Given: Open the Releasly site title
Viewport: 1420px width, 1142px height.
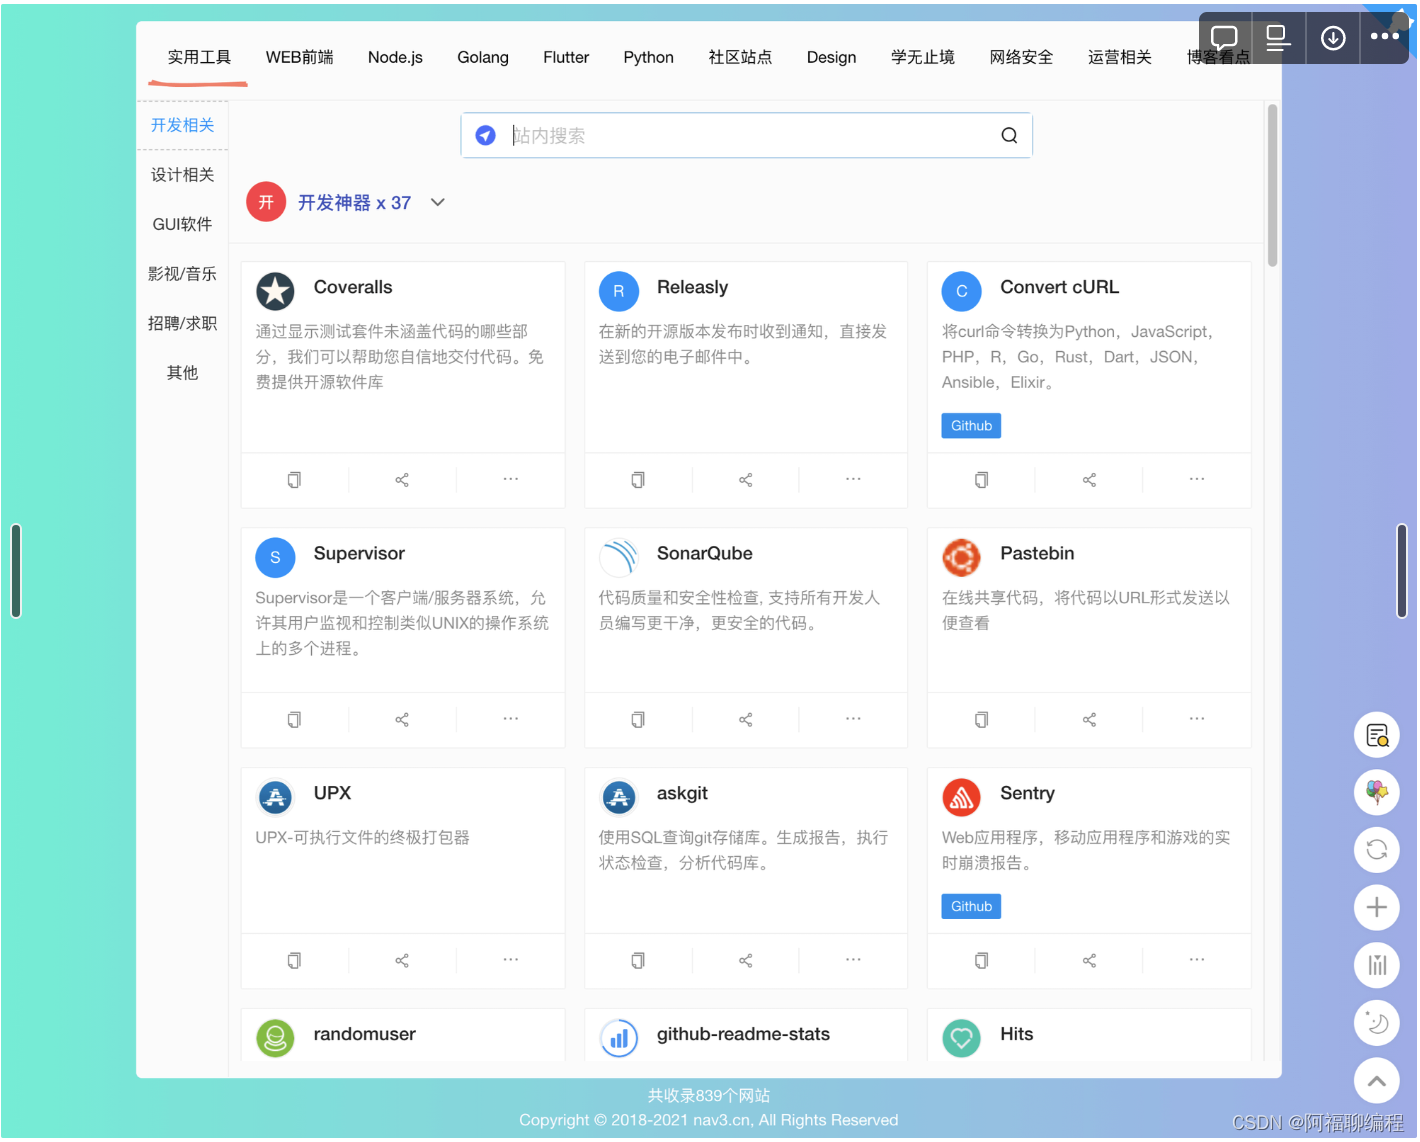Looking at the screenshot, I should tap(693, 288).
